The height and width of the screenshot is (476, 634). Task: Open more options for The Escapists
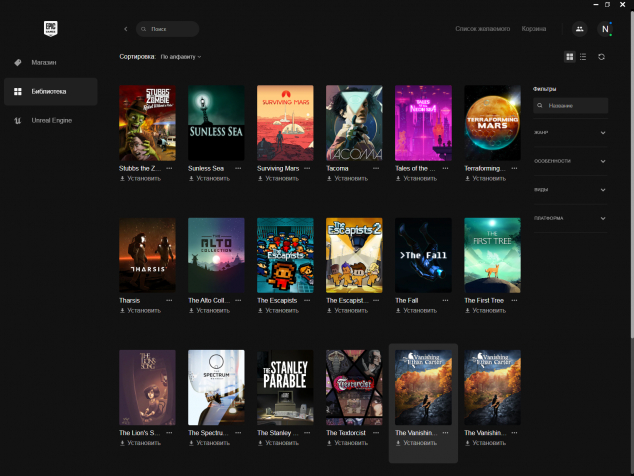tap(307, 300)
